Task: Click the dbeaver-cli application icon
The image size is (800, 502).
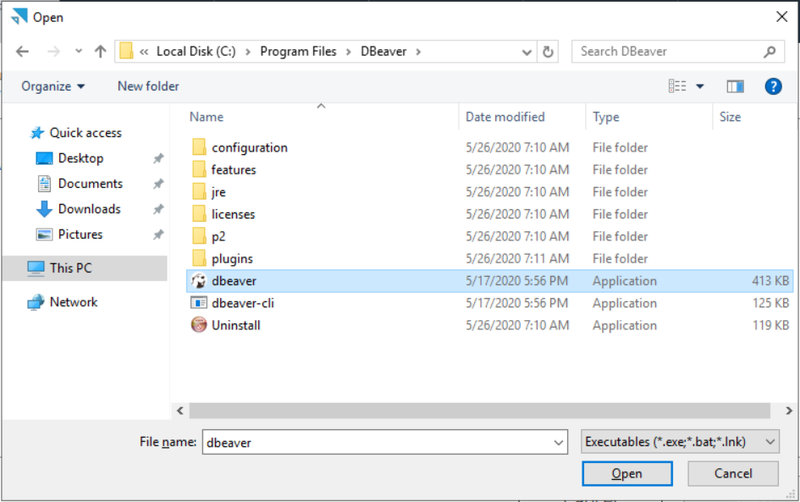Action: pos(198,303)
